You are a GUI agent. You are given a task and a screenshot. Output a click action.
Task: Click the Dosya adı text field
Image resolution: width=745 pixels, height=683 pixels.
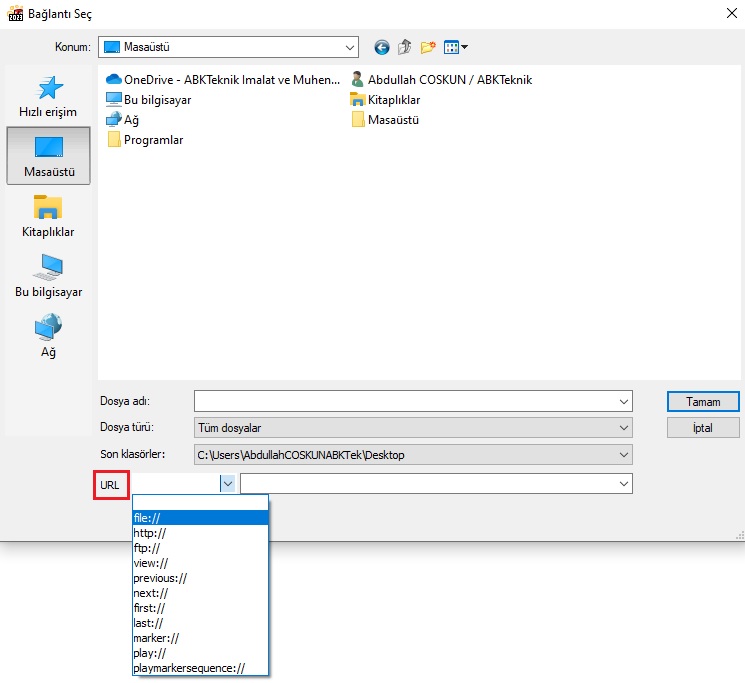tap(405, 401)
